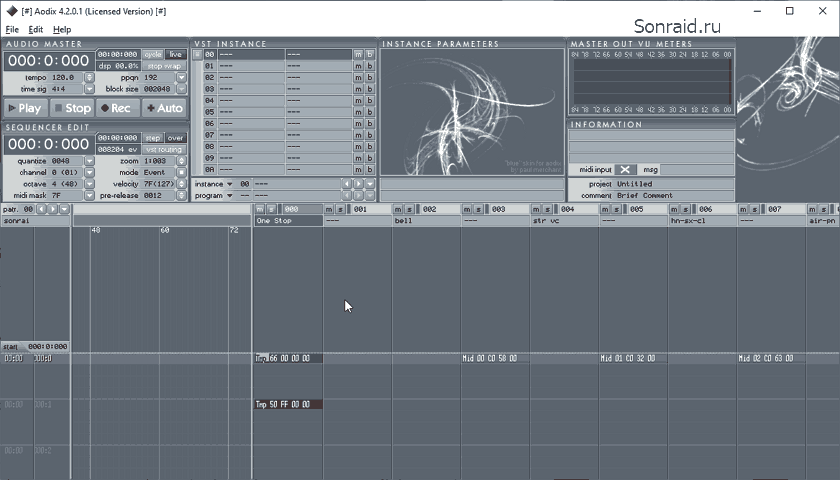Image resolution: width=840 pixels, height=480 pixels.
Task: Solo track 000
Action: click(x=271, y=209)
